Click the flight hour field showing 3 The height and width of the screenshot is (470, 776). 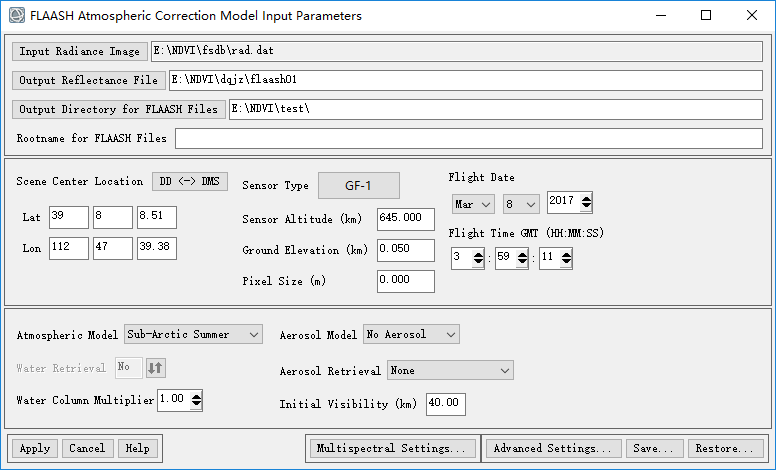pyautogui.click(x=462, y=258)
